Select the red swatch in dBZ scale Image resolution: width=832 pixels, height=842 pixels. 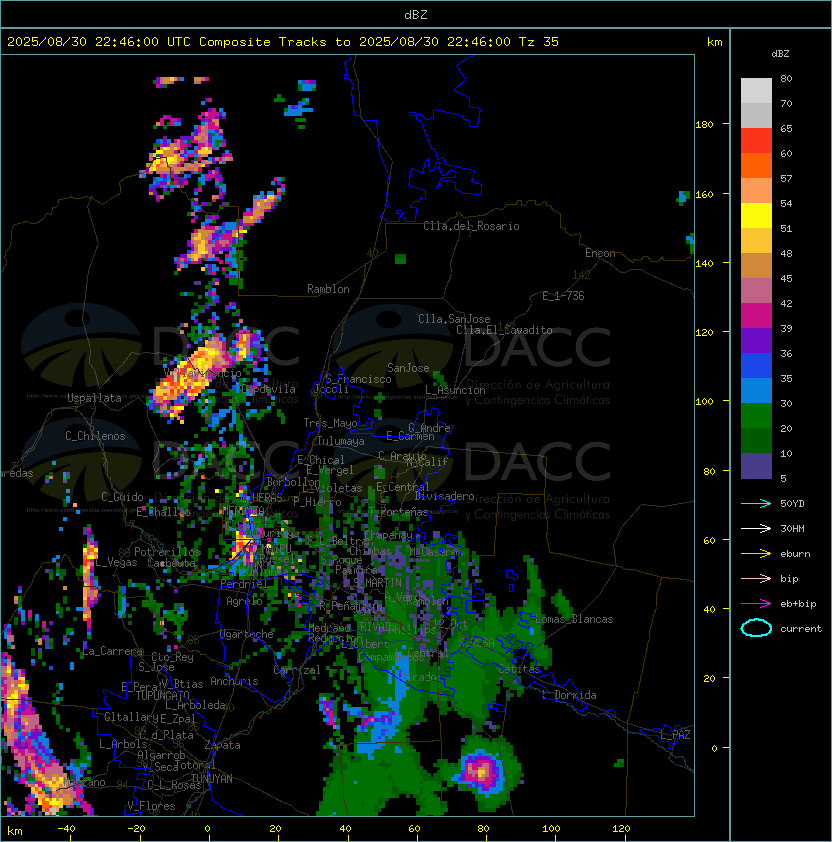point(756,141)
